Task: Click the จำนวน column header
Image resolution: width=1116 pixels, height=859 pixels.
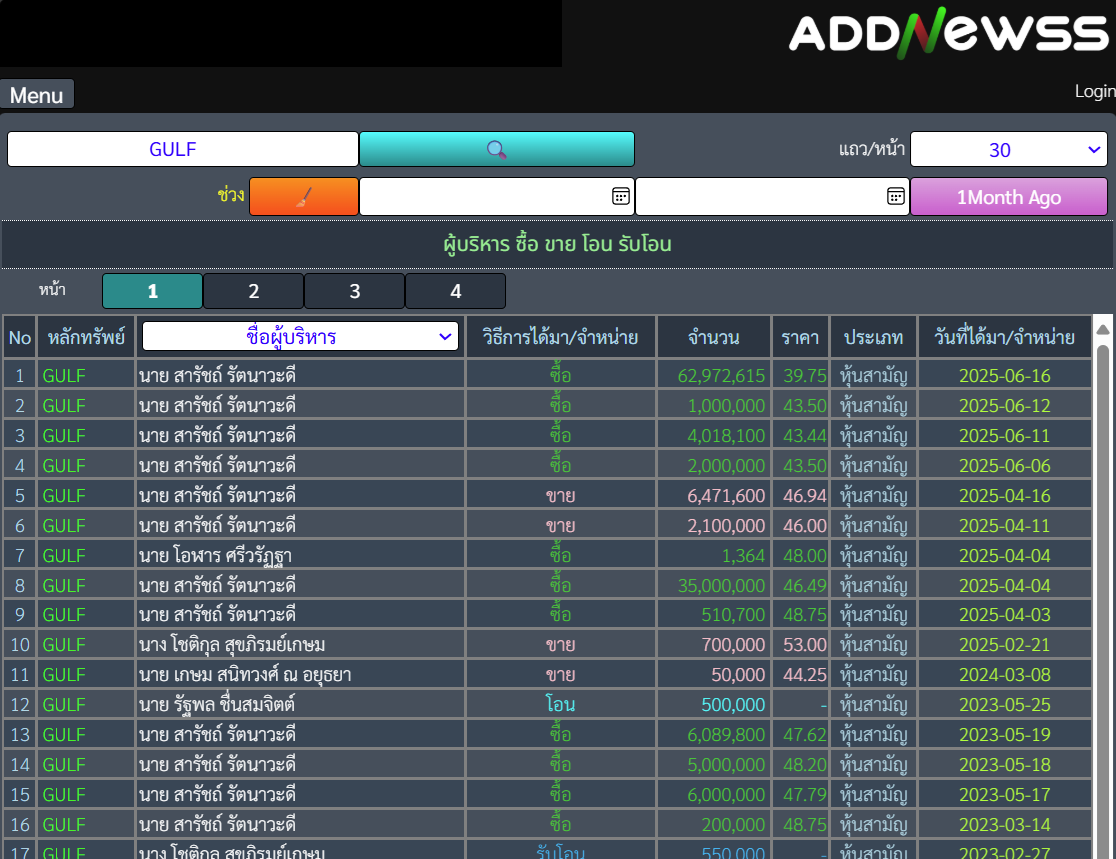Action: [714, 337]
